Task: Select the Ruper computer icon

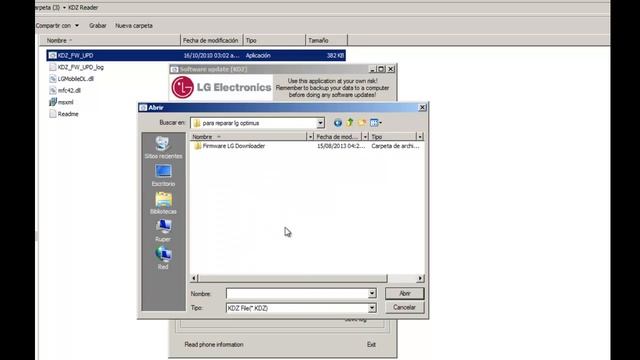Action: point(163,231)
